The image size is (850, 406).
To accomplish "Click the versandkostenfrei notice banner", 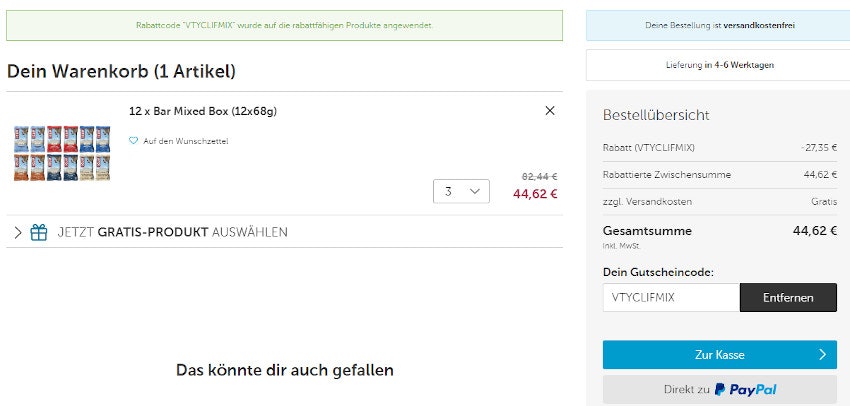I will click(718, 25).
